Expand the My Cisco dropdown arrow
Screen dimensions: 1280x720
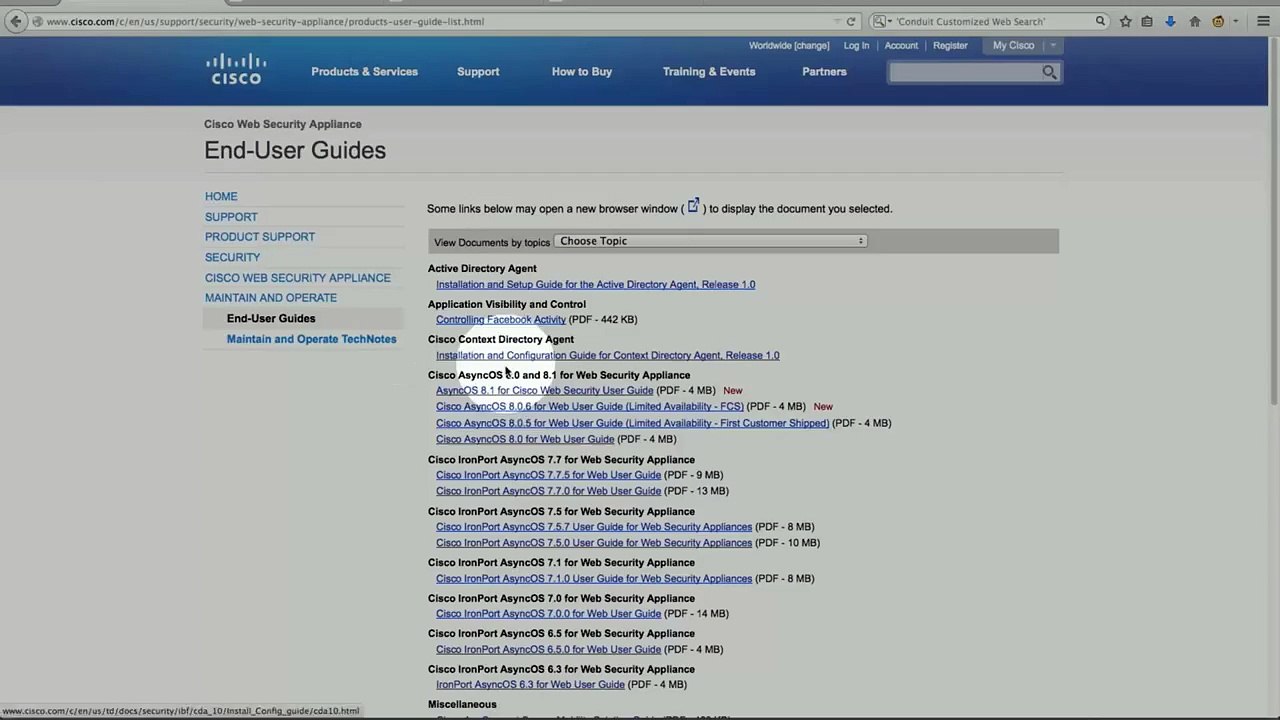pos(1053,46)
